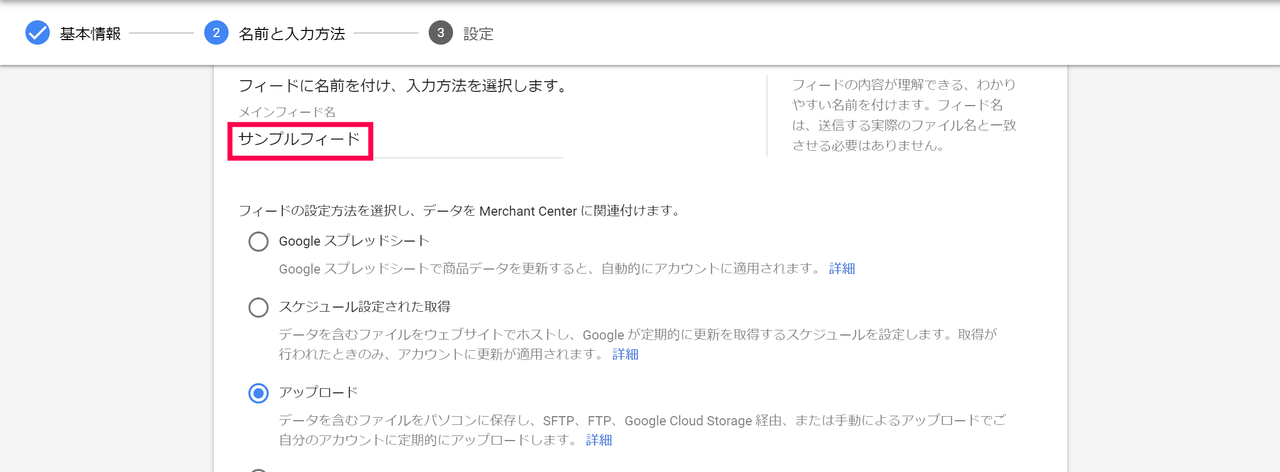Click the blue checkmark icon for 基本情報
Screen dimensions: 1280x472
(x=37, y=33)
